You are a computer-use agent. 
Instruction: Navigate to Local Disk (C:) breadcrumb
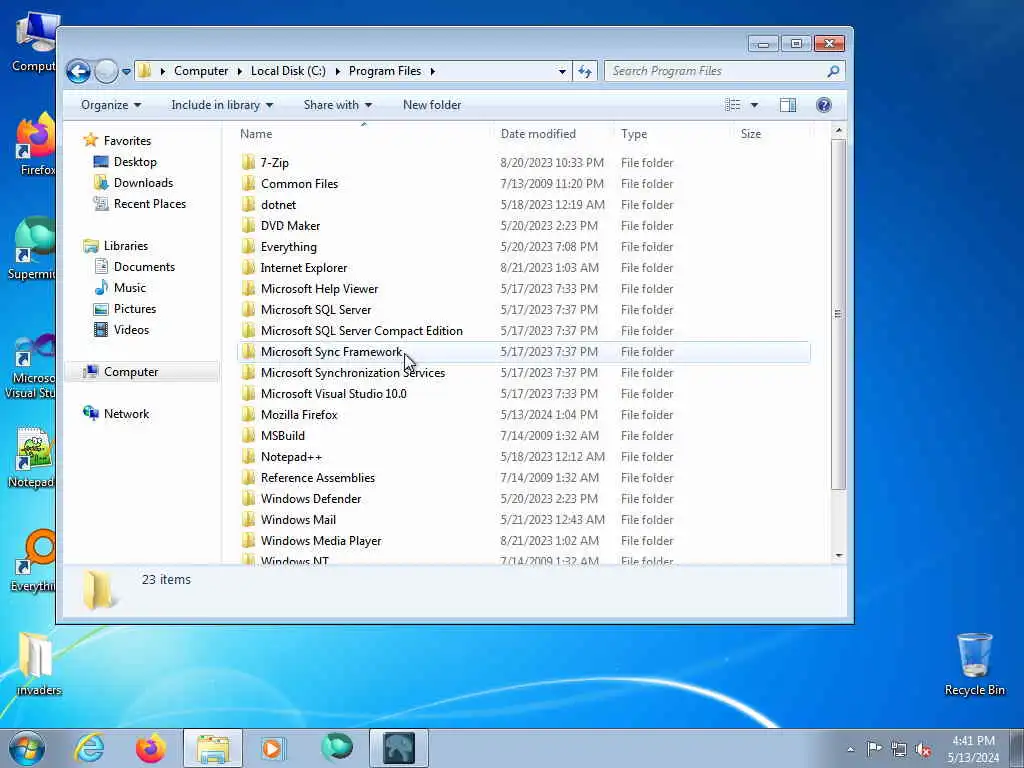288,71
